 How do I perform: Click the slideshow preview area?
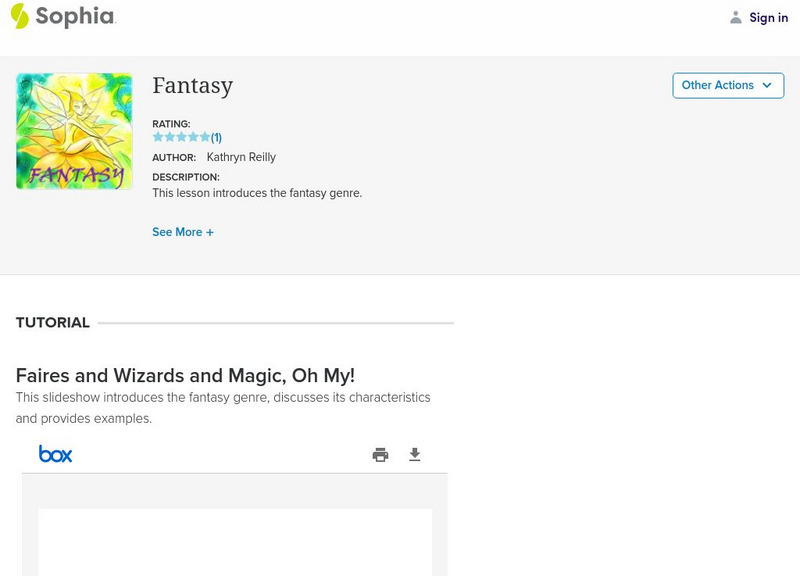(x=235, y=540)
